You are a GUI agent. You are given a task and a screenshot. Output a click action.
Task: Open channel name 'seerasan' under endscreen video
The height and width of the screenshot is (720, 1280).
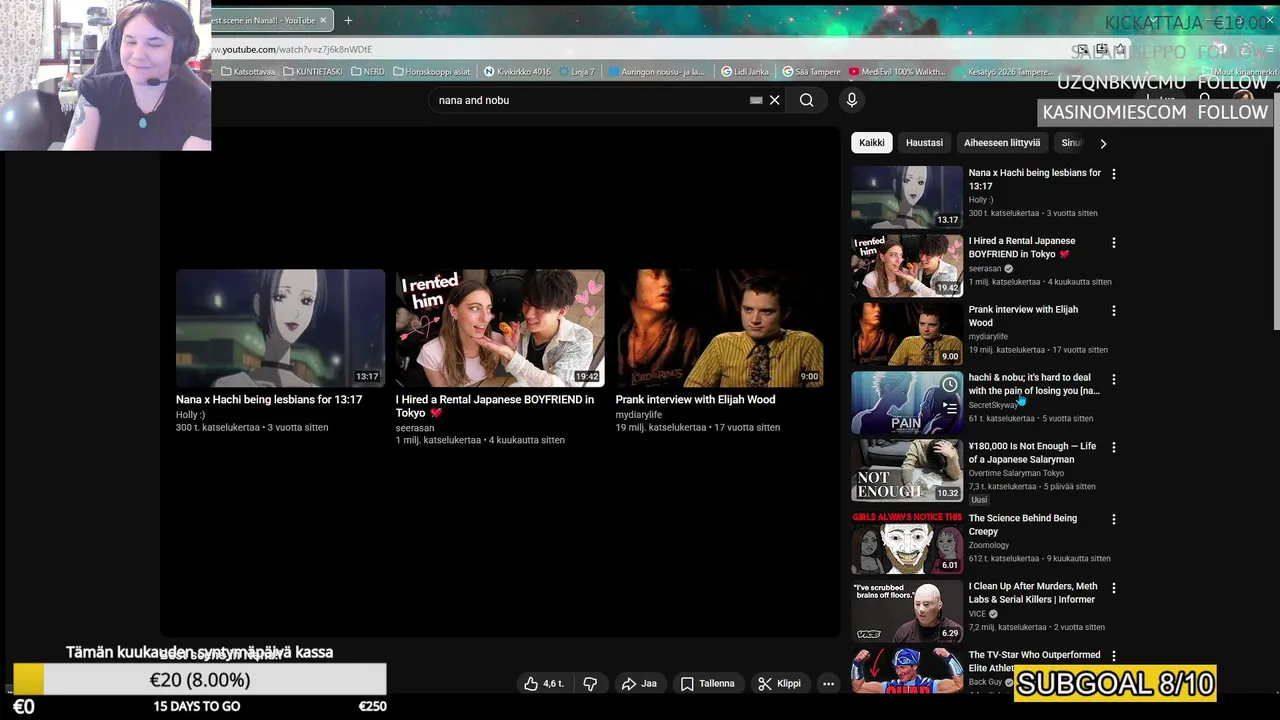(415, 428)
